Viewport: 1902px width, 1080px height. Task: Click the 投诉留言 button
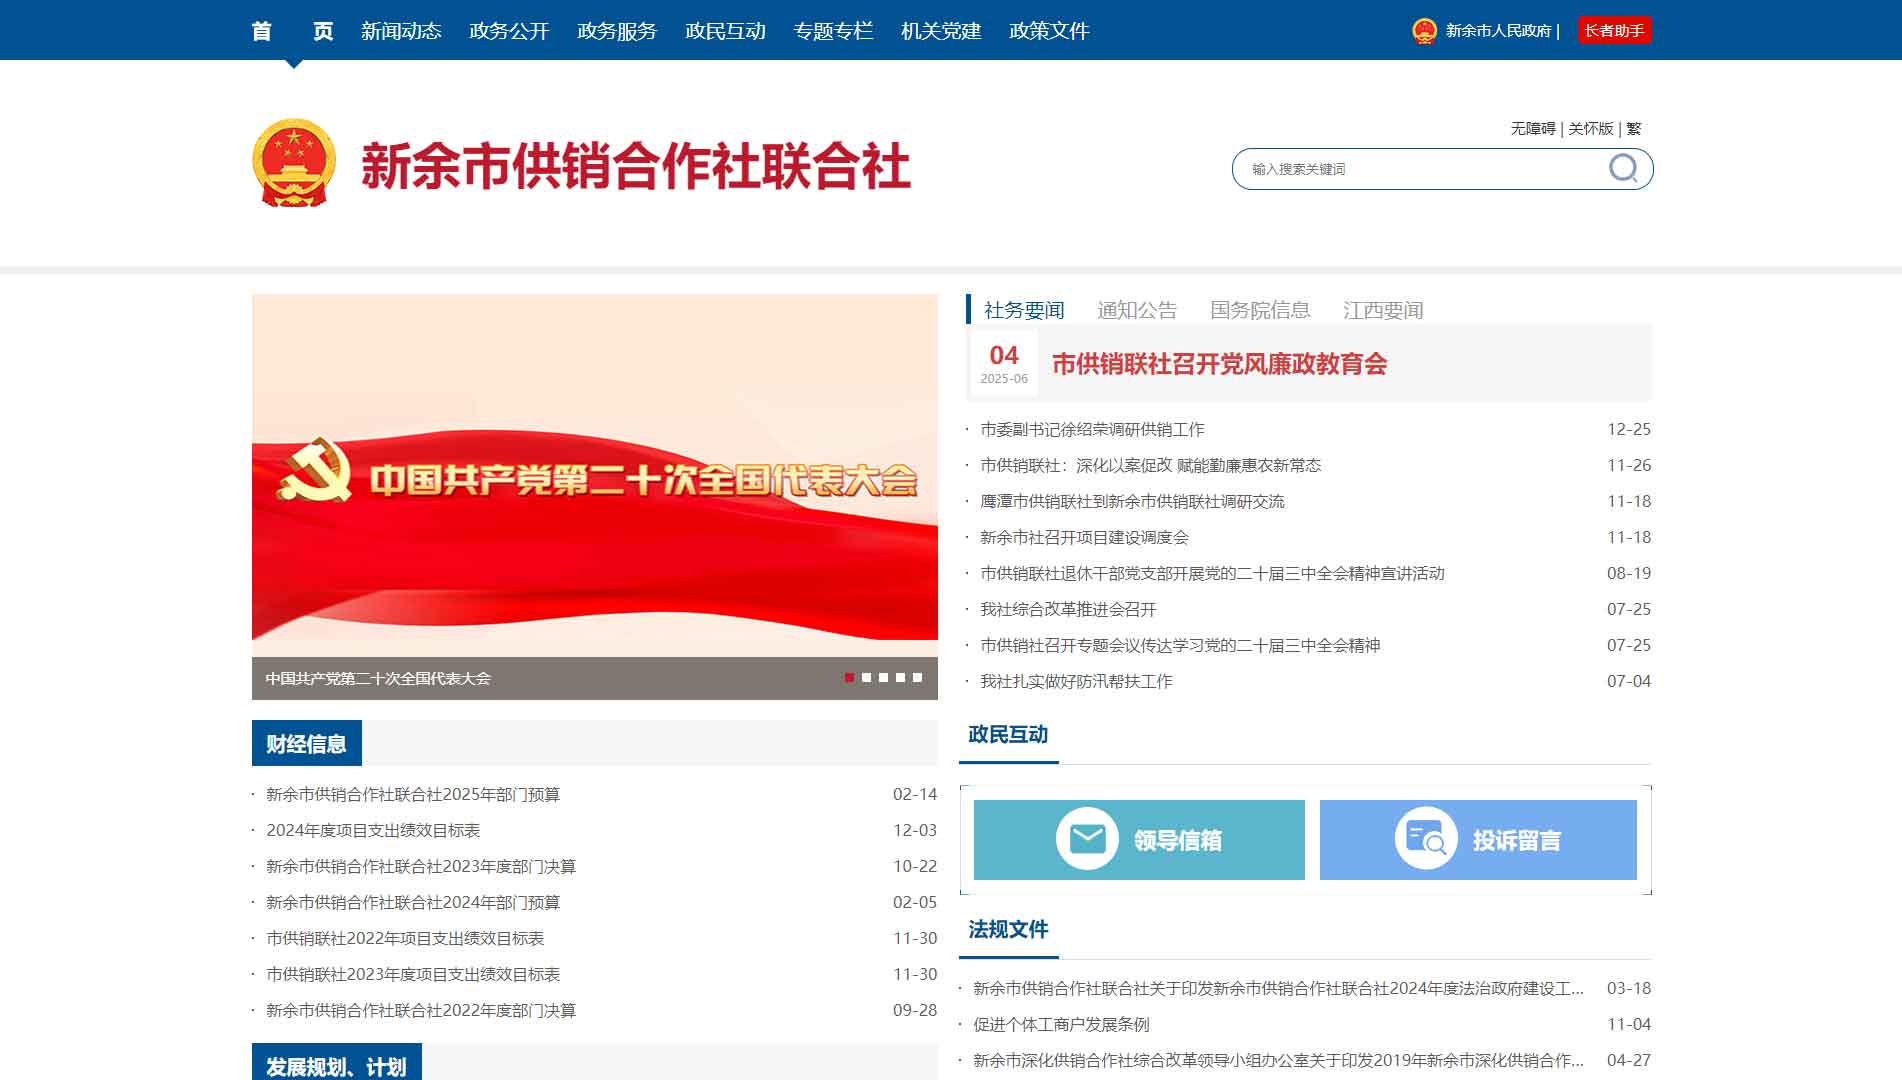(x=1478, y=840)
